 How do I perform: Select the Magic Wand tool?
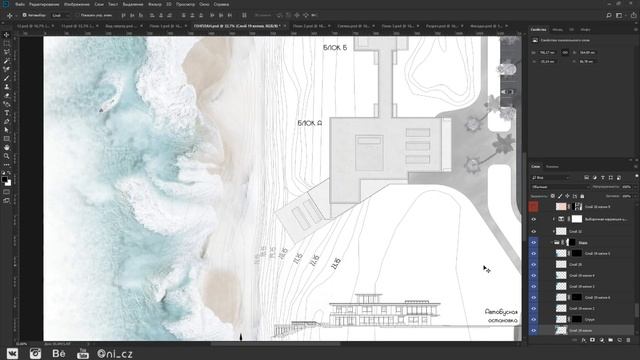pyautogui.click(x=7, y=61)
